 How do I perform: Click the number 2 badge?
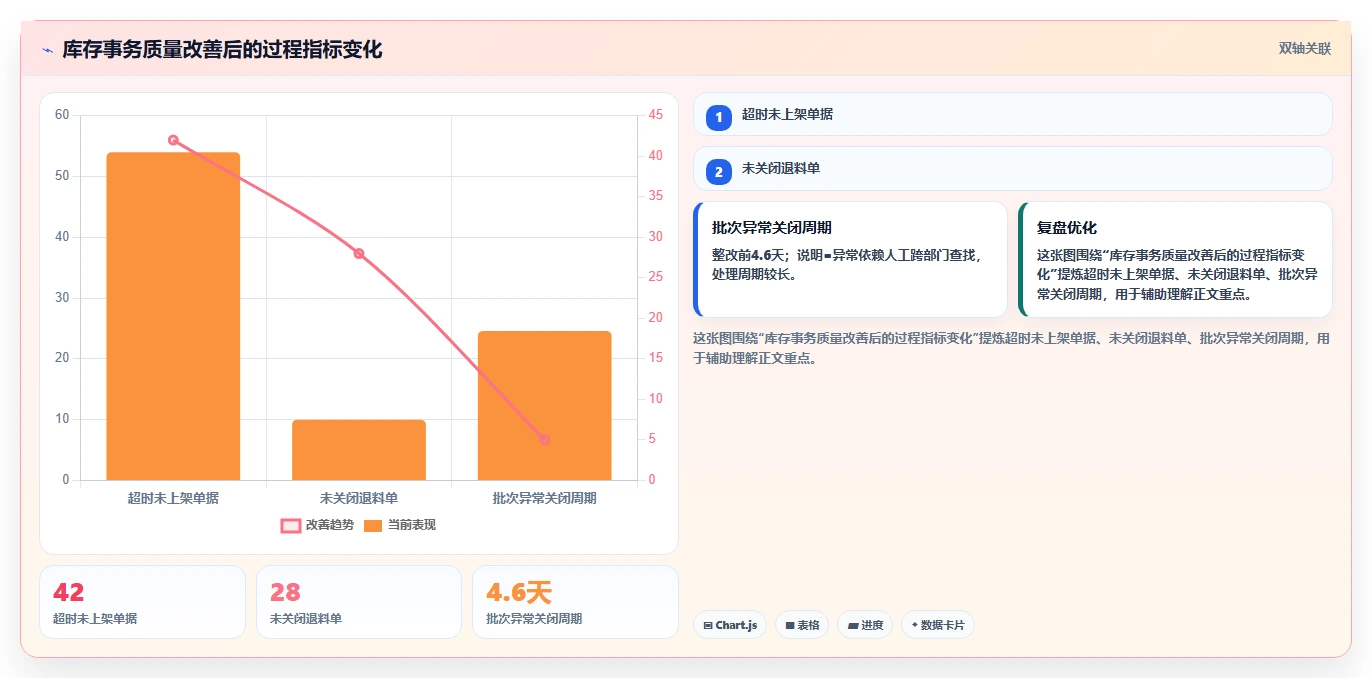pos(718,172)
